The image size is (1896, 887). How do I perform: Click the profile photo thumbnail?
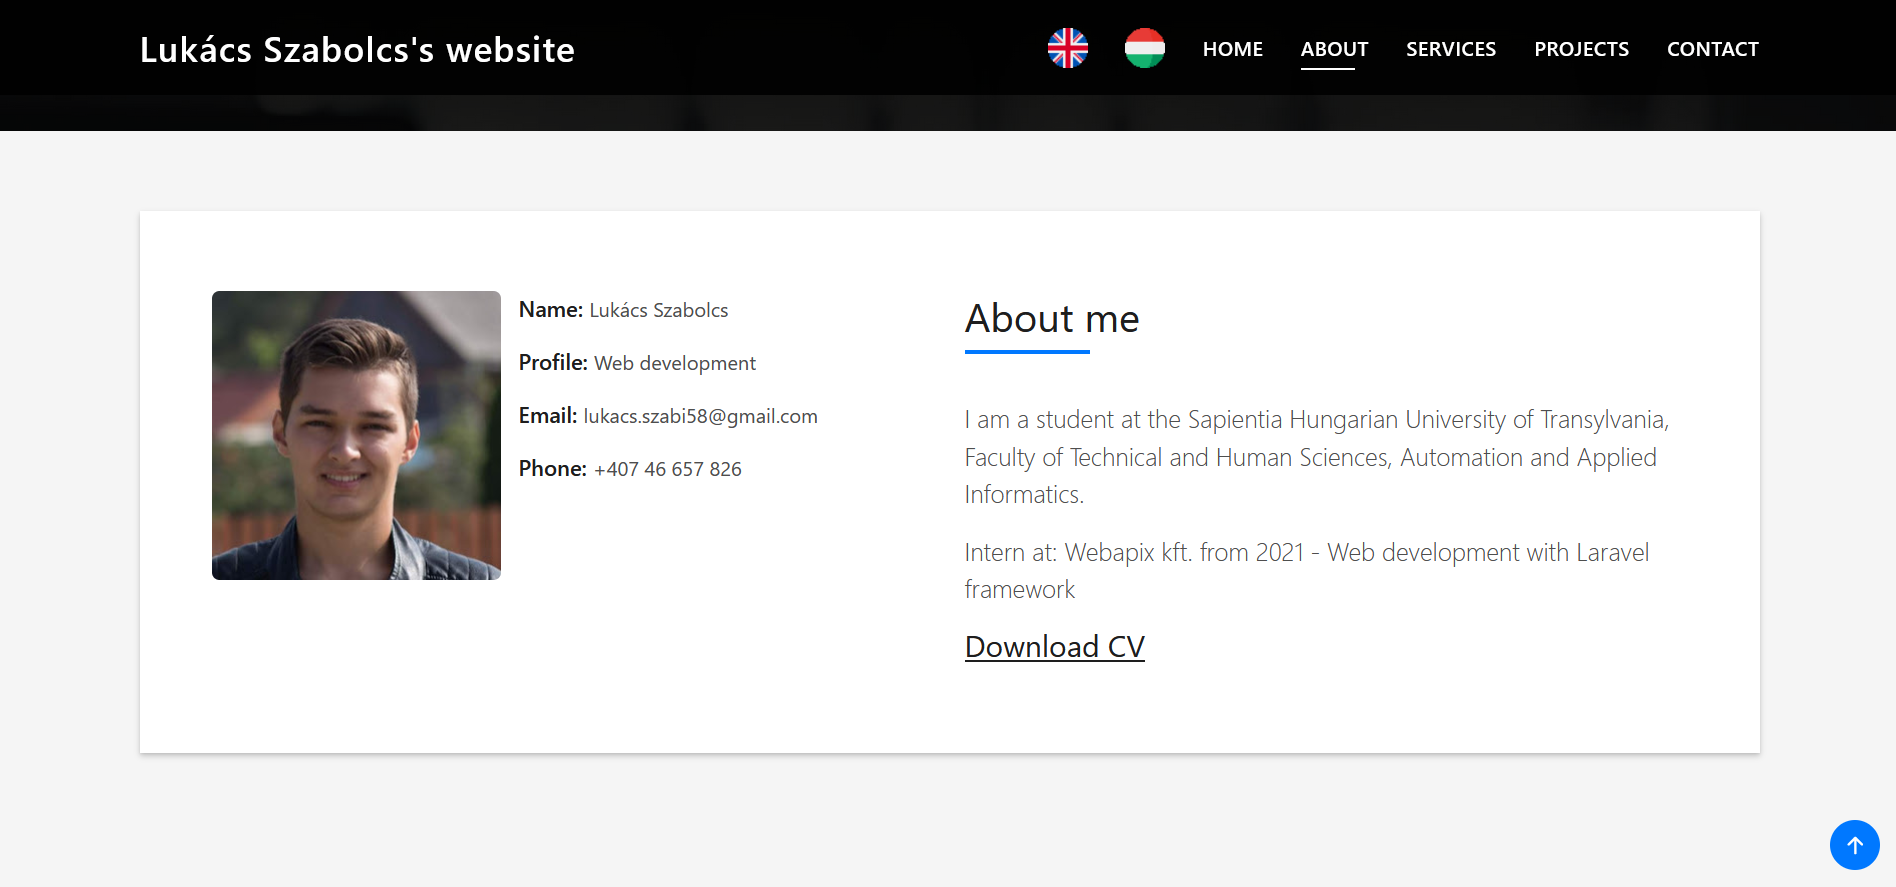[x=356, y=435]
